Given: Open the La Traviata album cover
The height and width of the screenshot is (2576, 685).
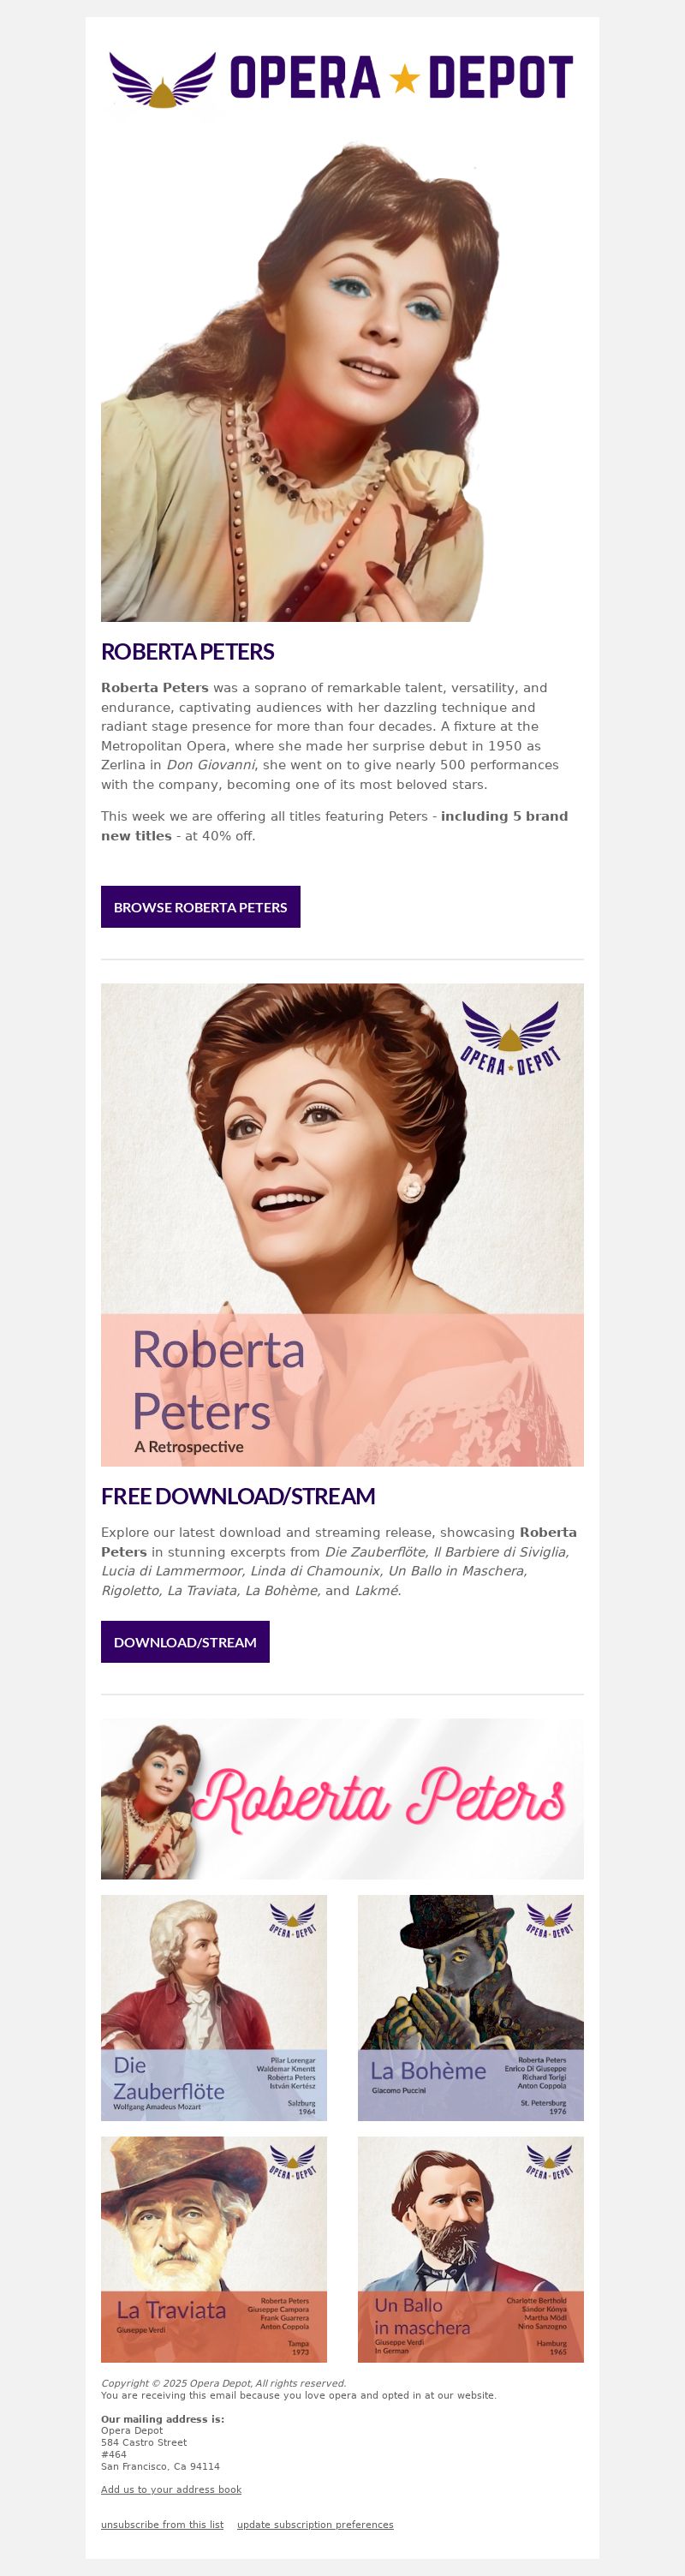Looking at the screenshot, I should (214, 2249).
